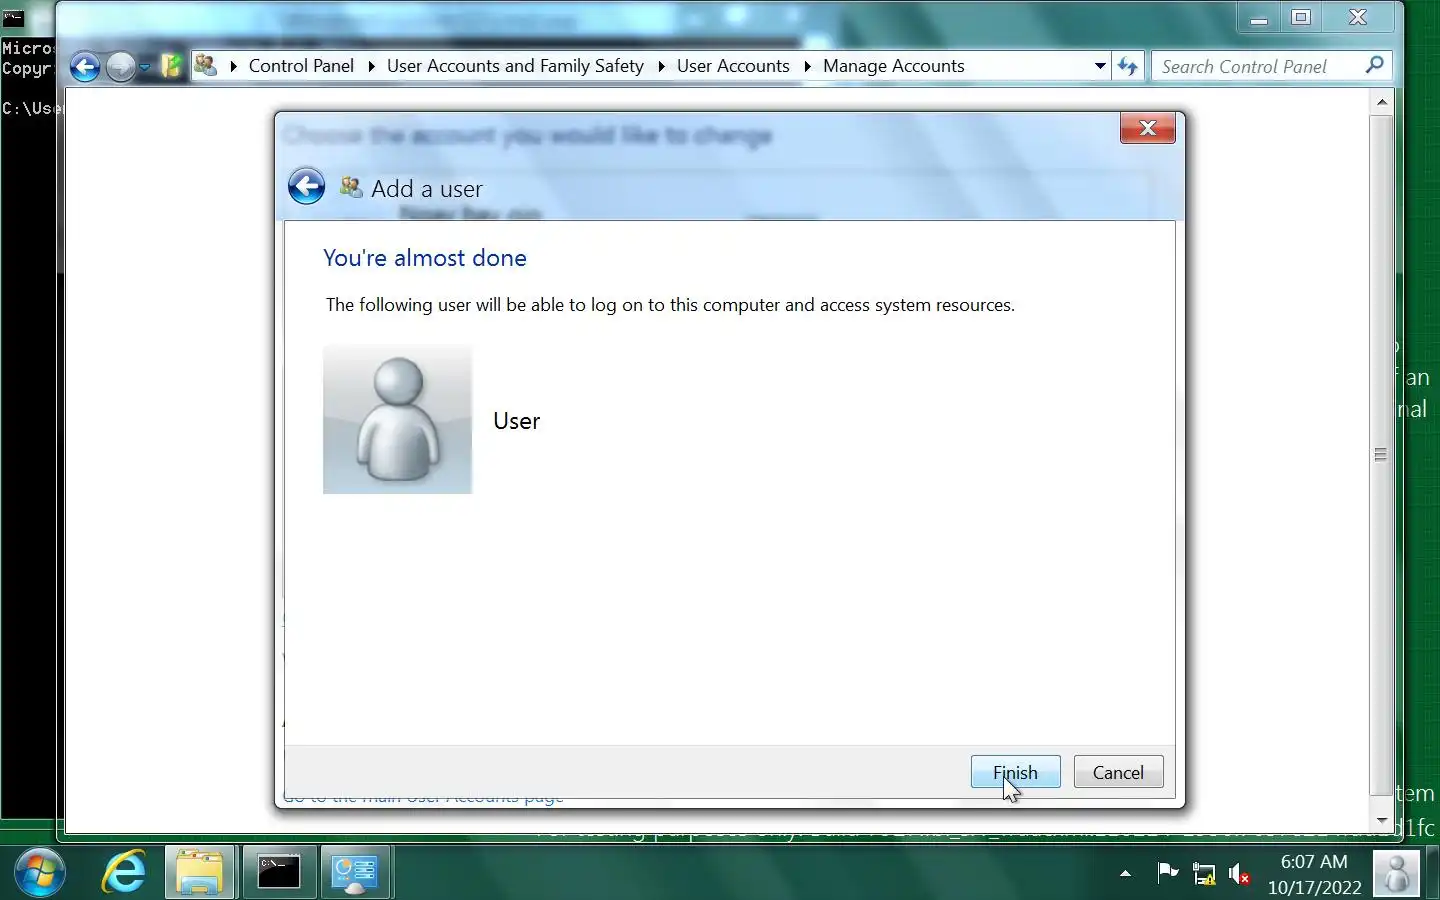Expand arrow after User Accounts breadcrumb
This screenshot has width=1440, height=900.
(x=807, y=66)
